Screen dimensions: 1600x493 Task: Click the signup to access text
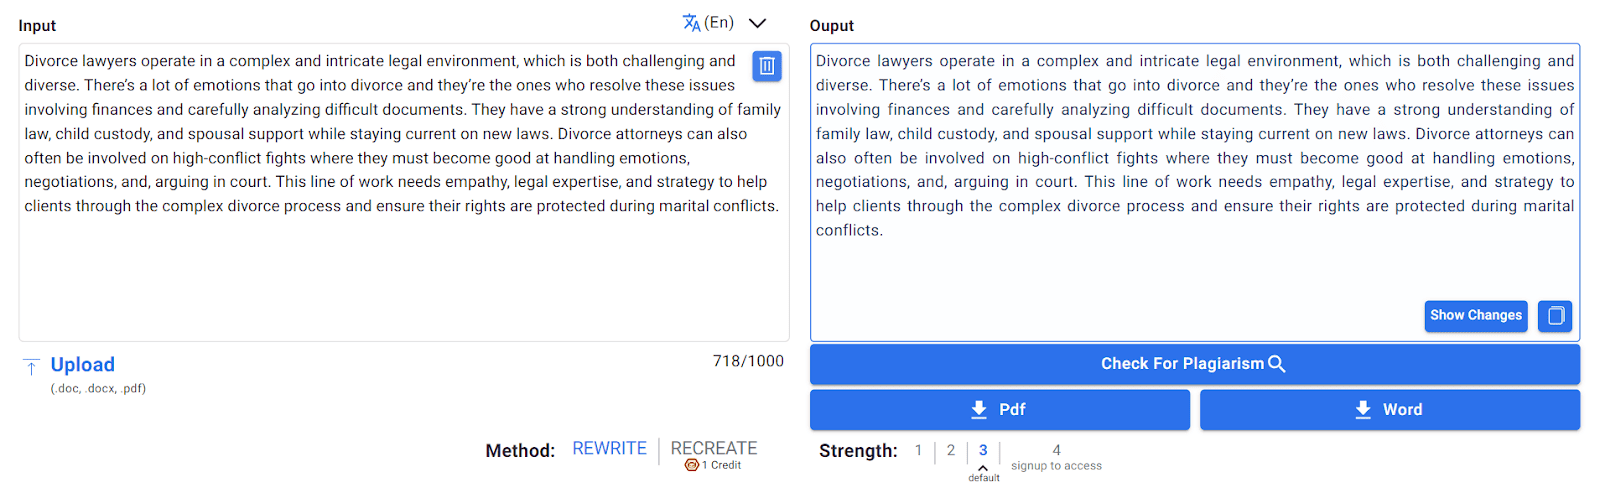(1056, 466)
